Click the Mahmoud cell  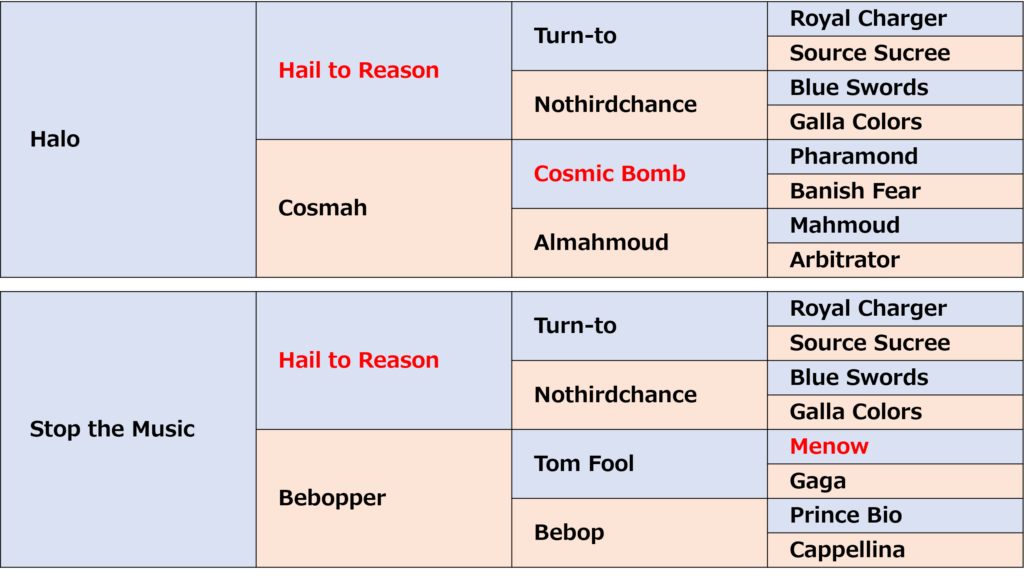coord(895,226)
